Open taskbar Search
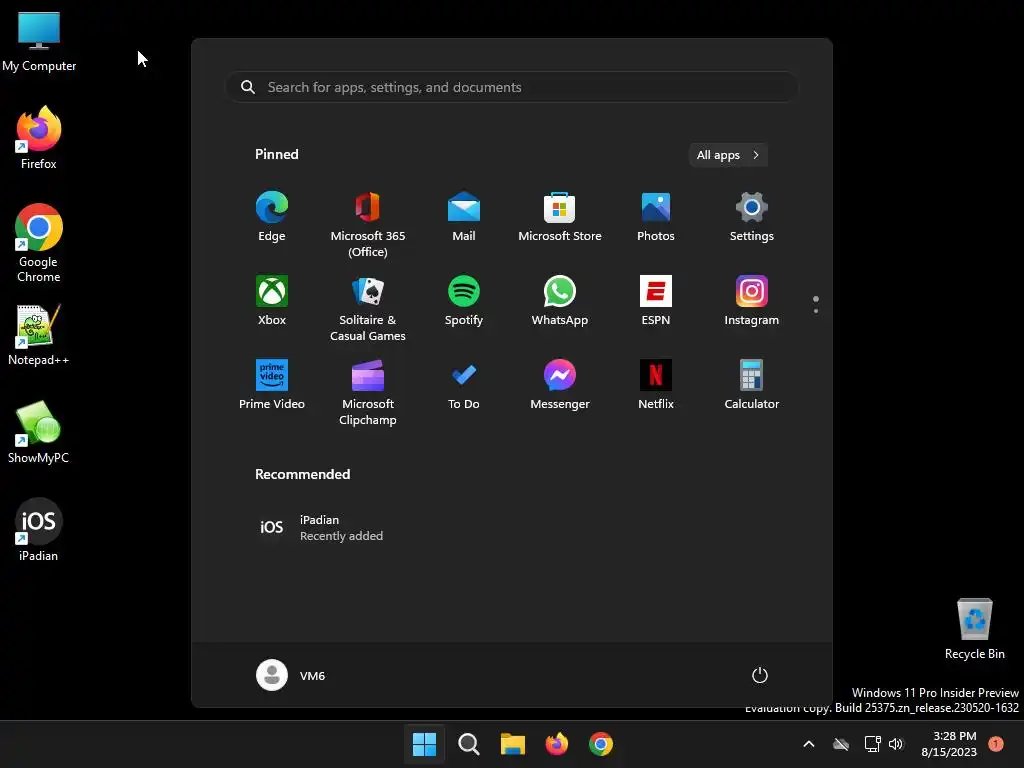Viewport: 1024px width, 768px height. [x=468, y=744]
